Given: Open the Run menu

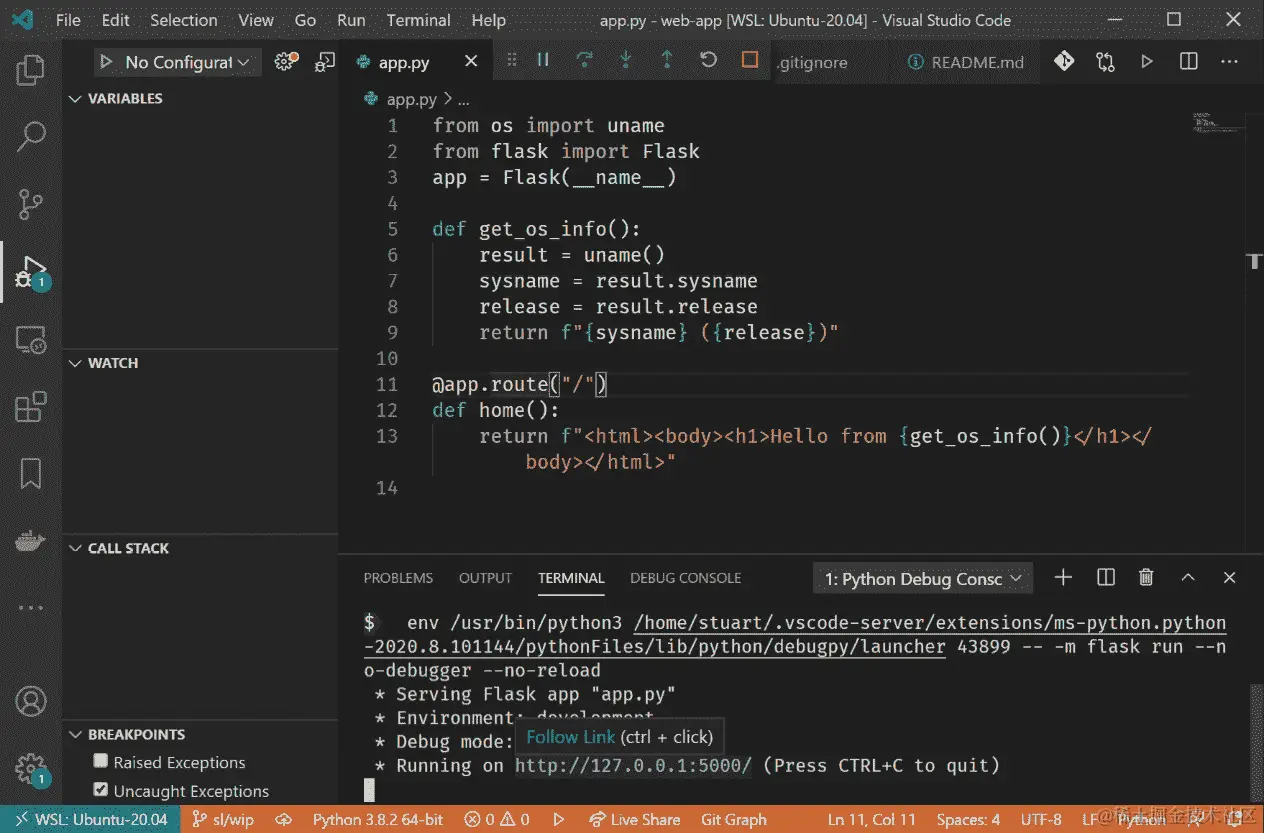Looking at the screenshot, I should coord(351,20).
